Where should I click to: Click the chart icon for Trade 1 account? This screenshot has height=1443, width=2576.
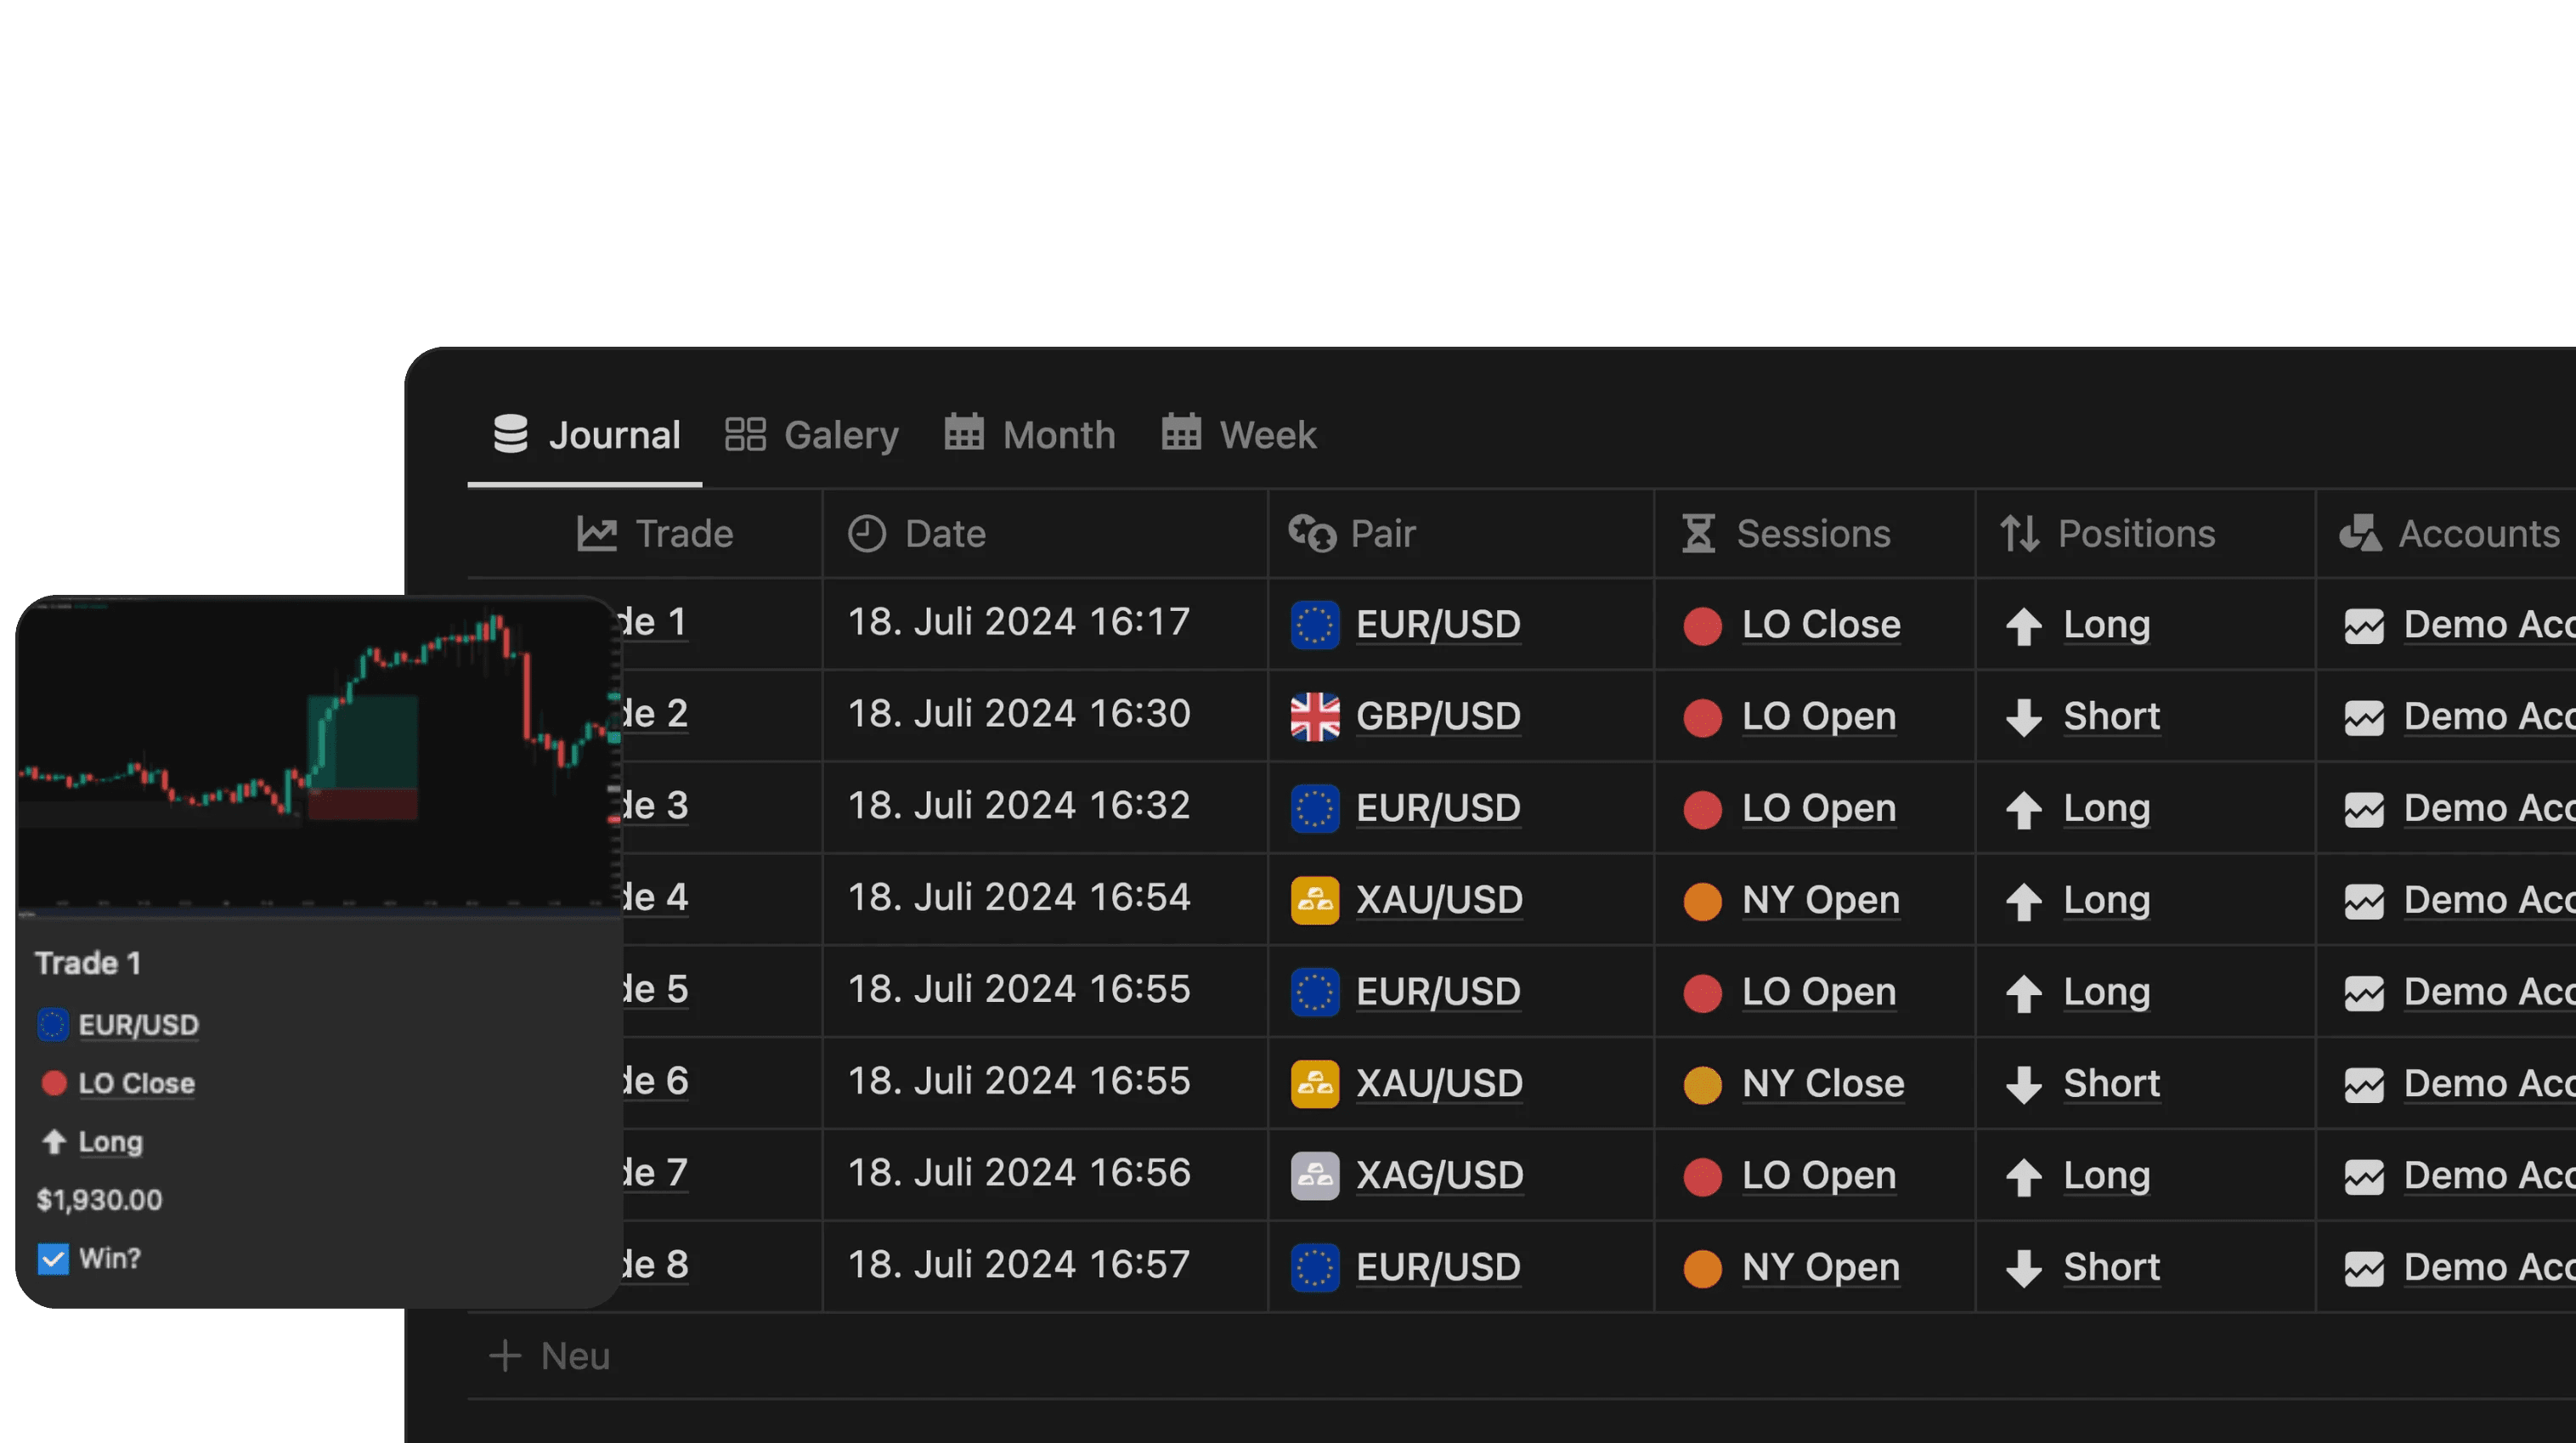coord(2364,626)
